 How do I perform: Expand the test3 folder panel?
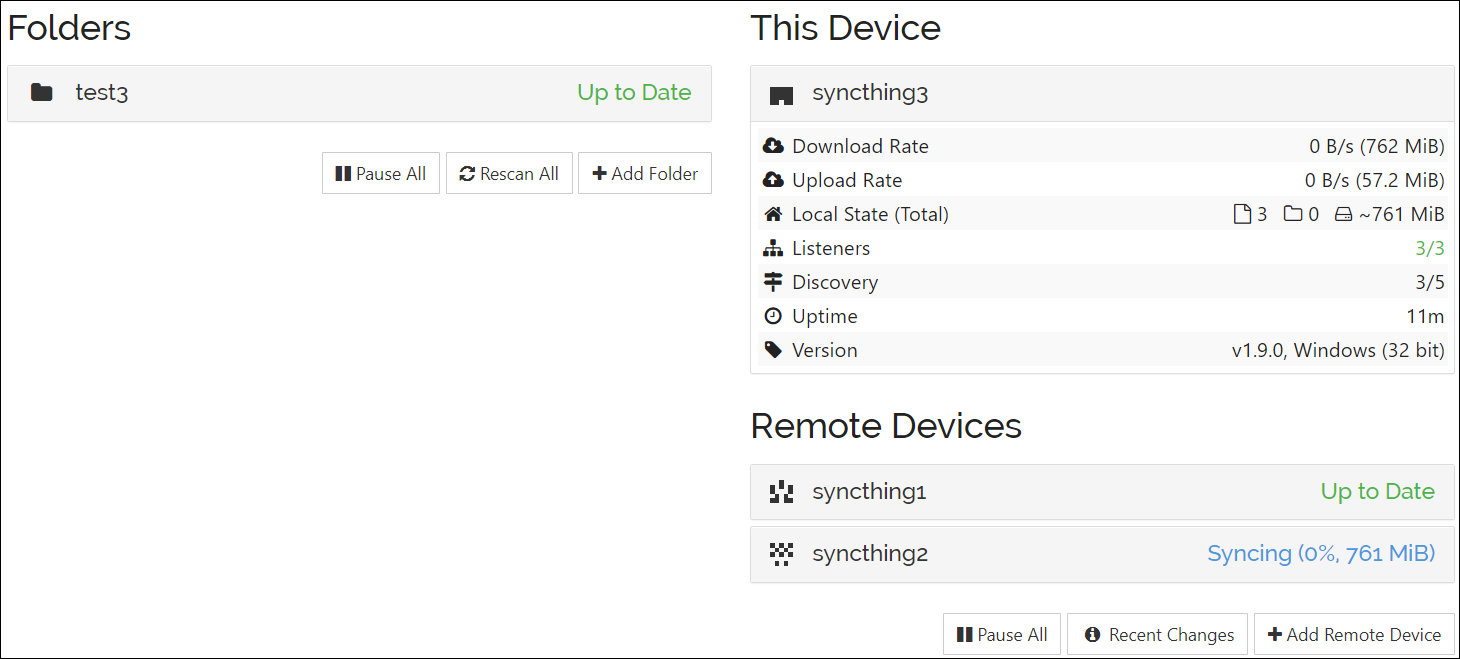(300, 92)
